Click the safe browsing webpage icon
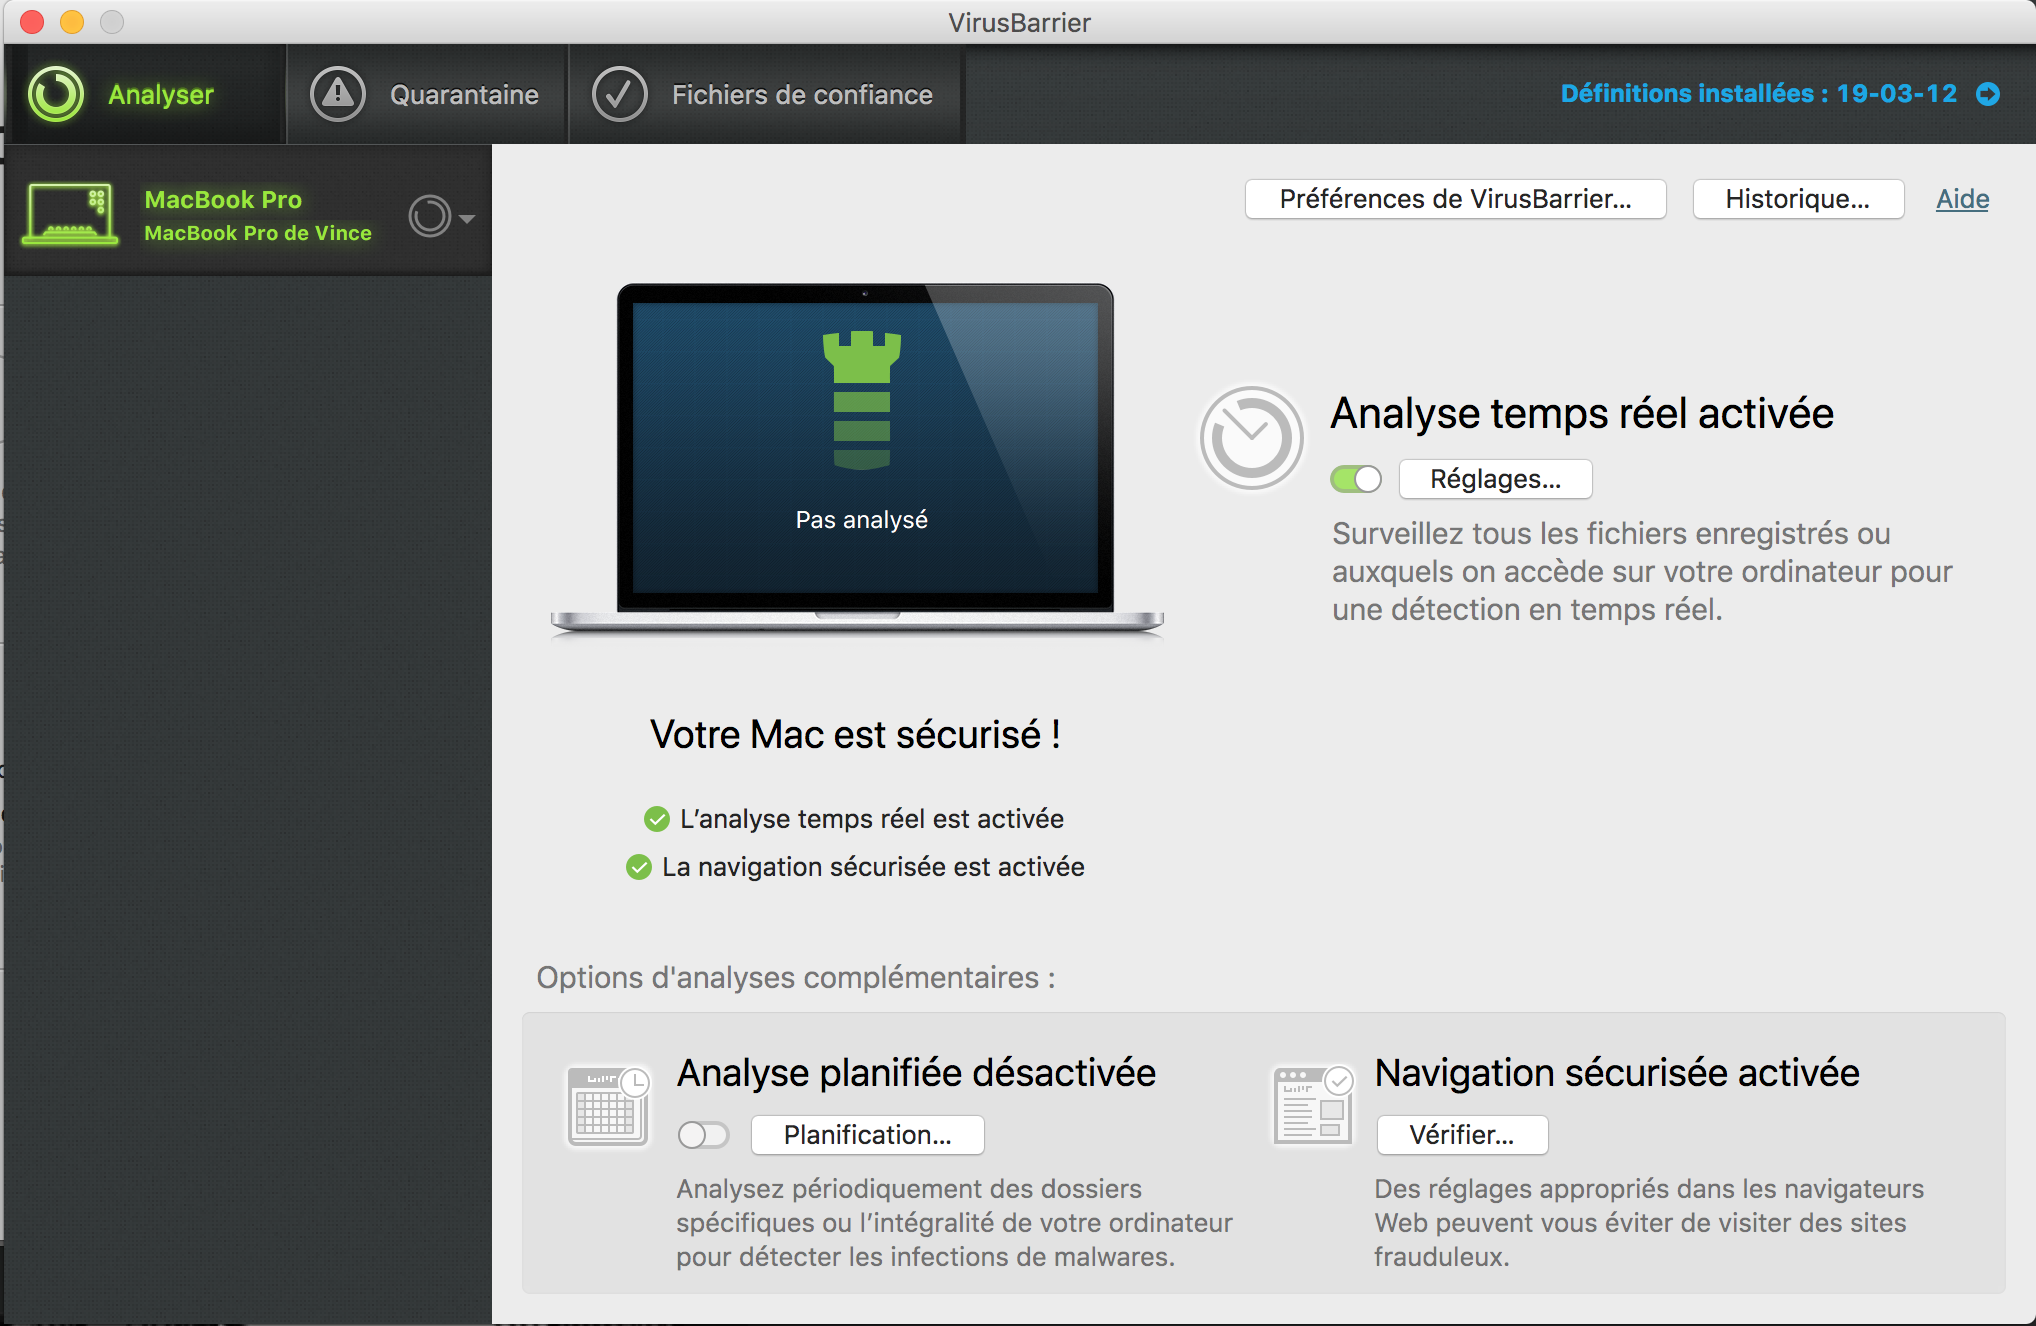 pyautogui.click(x=1313, y=1106)
